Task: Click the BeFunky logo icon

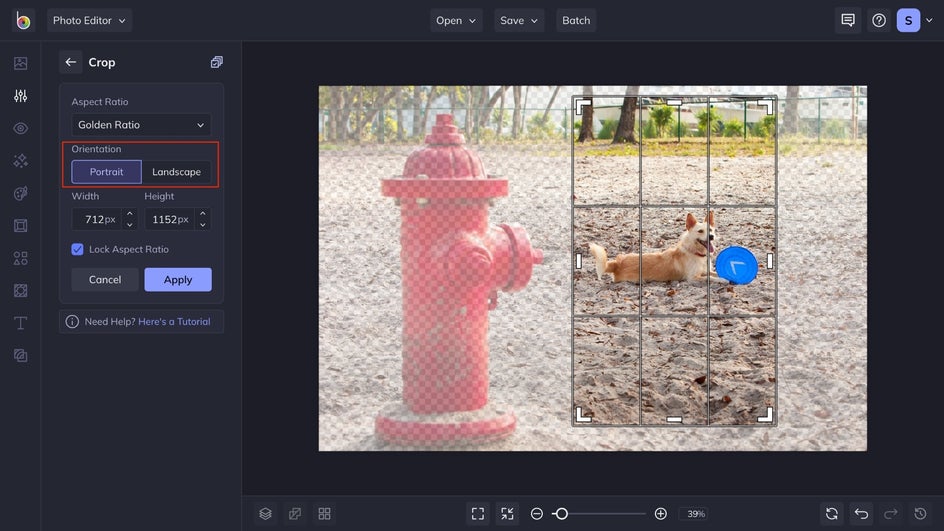Action: tap(23, 20)
